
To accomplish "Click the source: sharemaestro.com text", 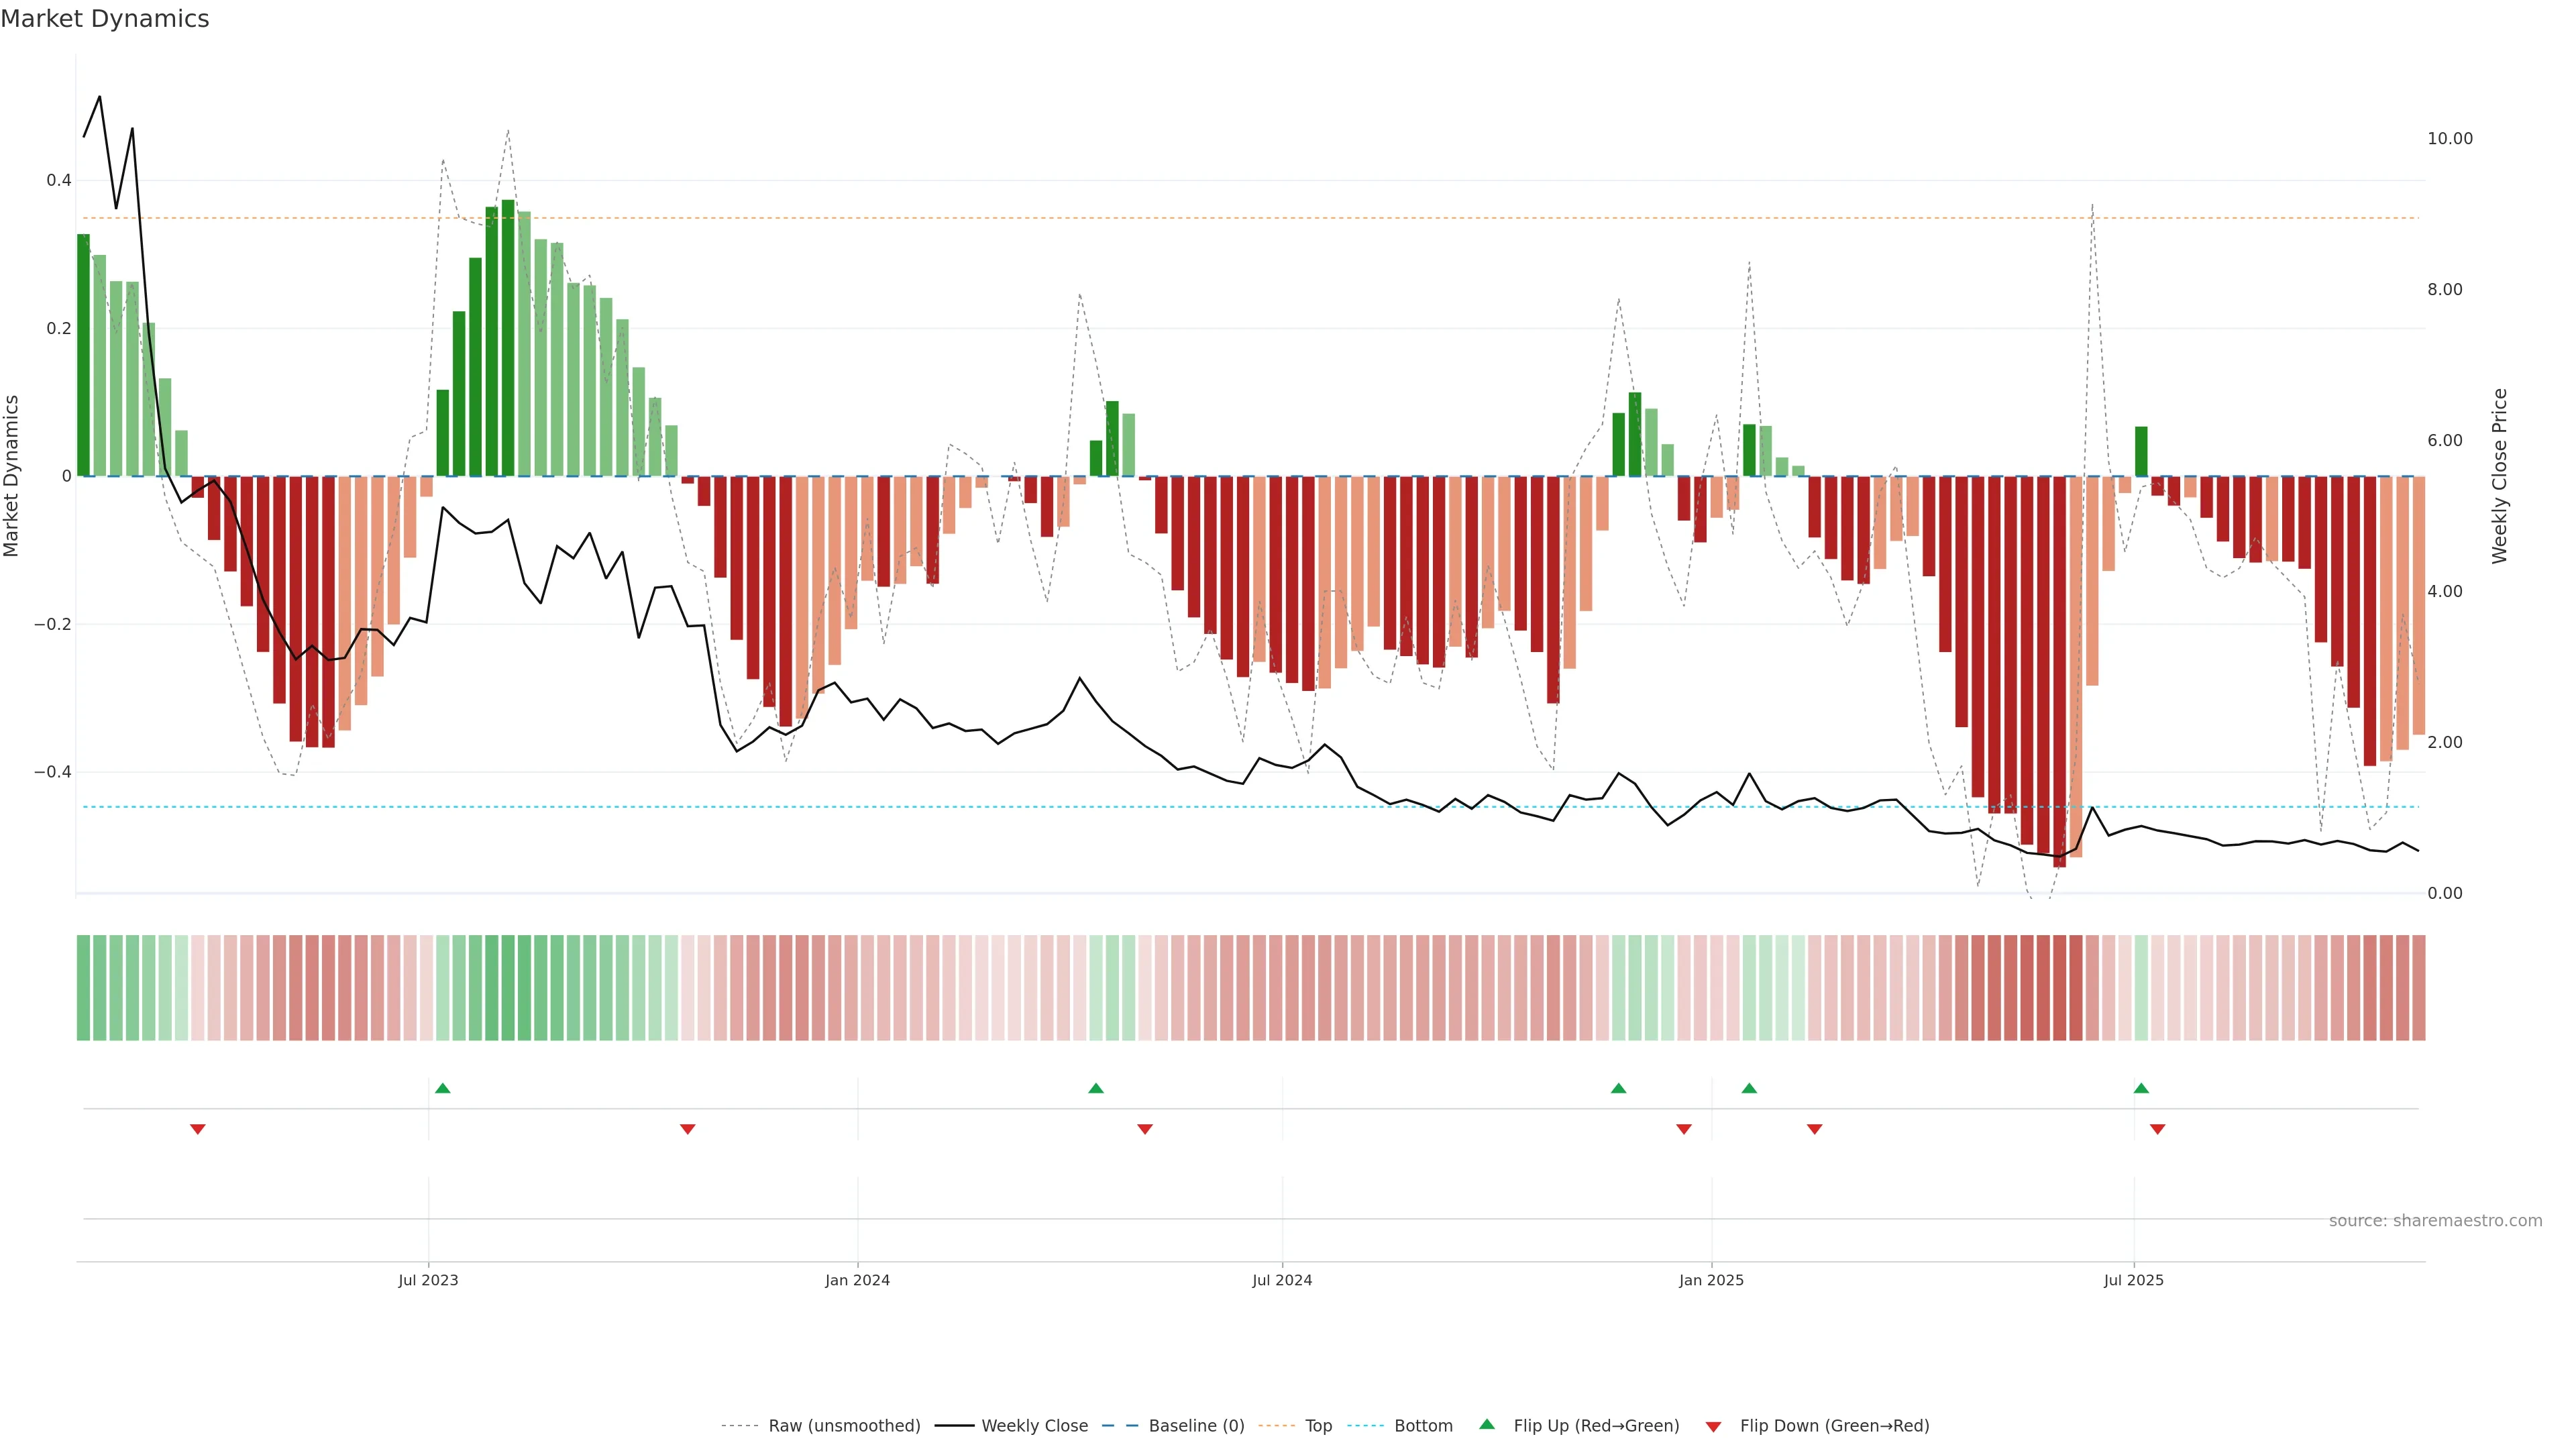I will pyautogui.click(x=2435, y=1221).
